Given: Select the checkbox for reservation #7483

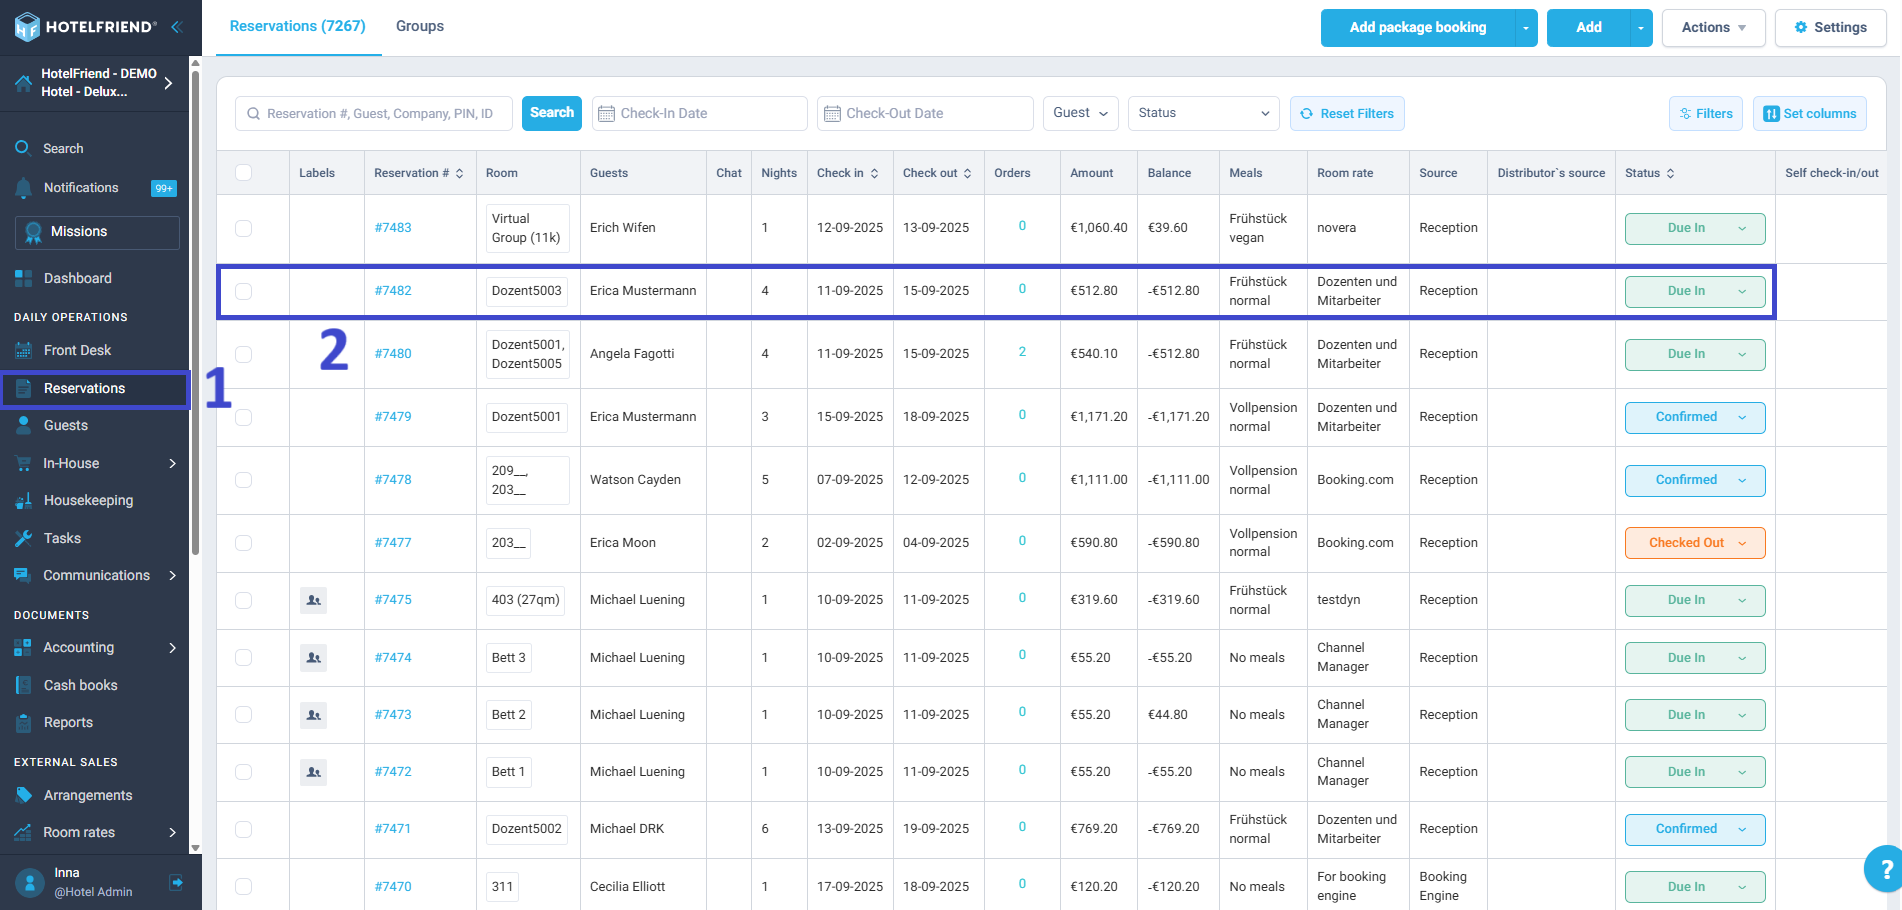Looking at the screenshot, I should pyautogui.click(x=243, y=228).
